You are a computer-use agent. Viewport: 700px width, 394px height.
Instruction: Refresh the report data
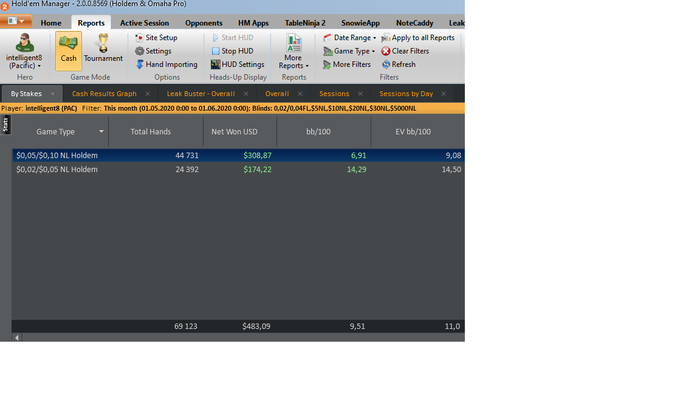[399, 64]
